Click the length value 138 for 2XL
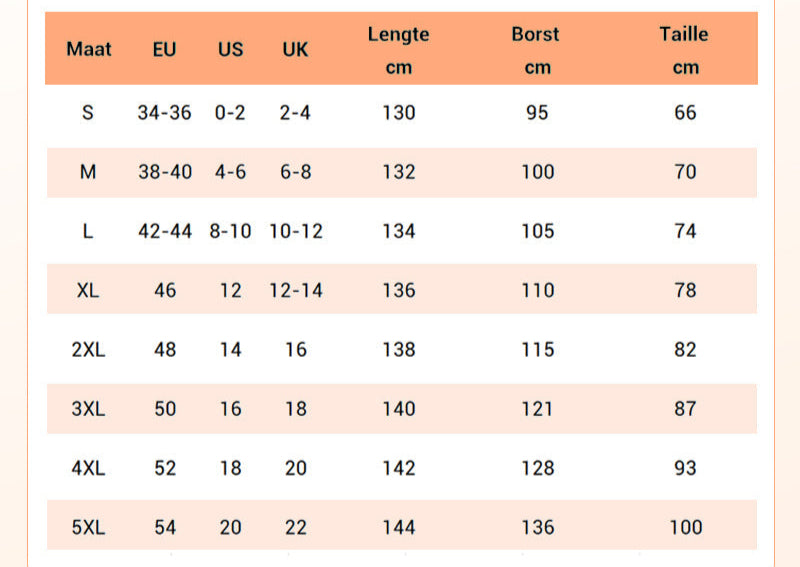This screenshot has height=567, width=800. pos(398,350)
